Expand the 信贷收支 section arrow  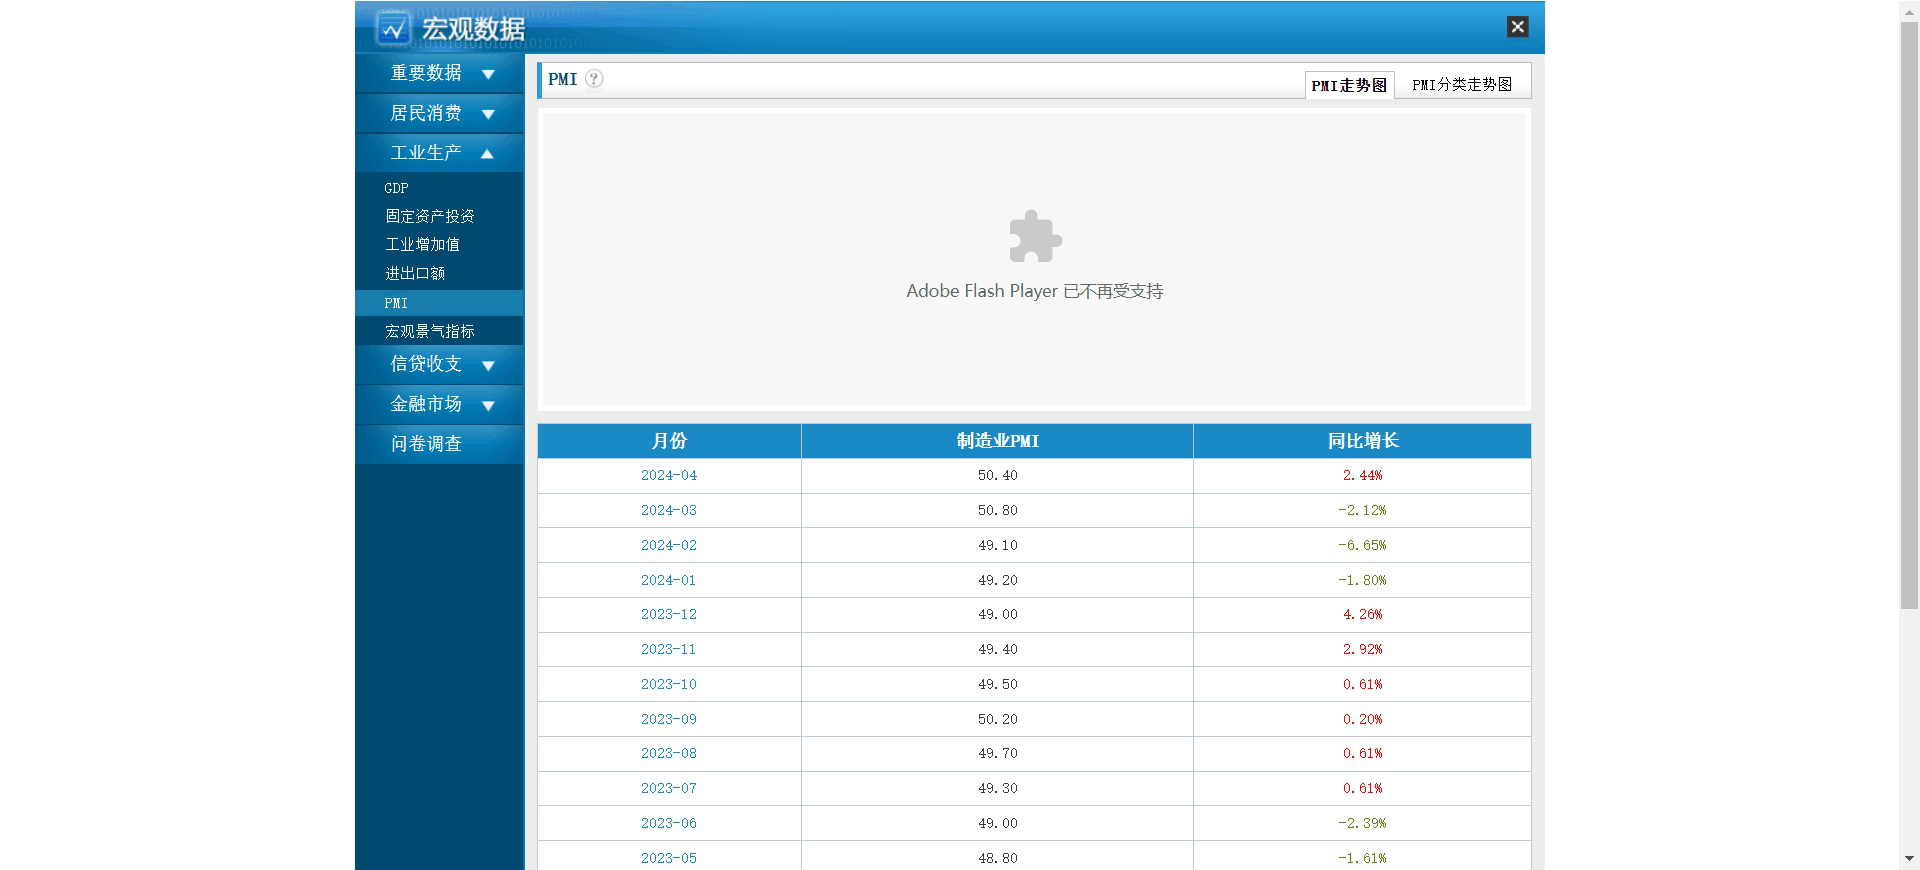point(488,365)
